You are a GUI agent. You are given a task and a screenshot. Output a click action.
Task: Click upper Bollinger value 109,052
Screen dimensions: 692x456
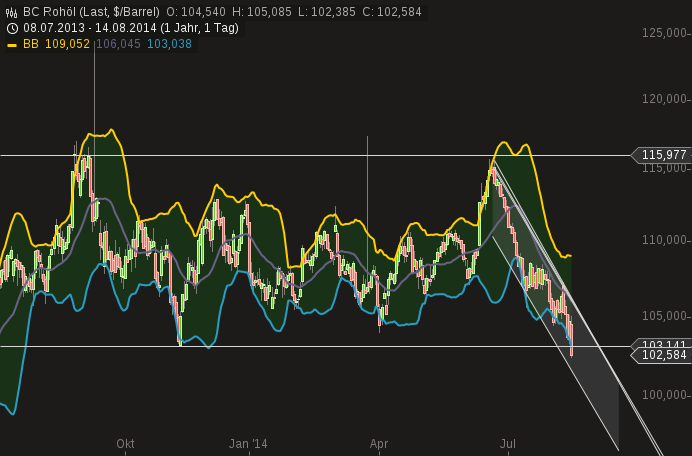pos(67,44)
